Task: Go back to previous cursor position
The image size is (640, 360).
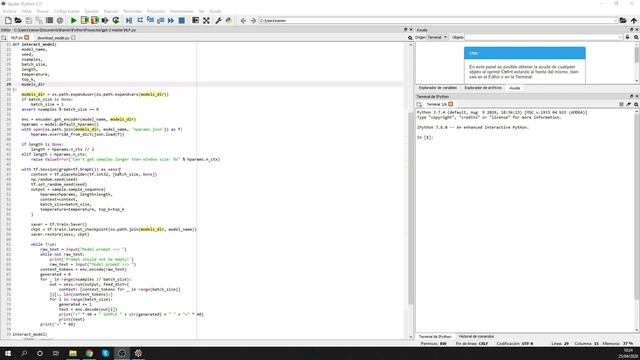Action: tap(243, 20)
